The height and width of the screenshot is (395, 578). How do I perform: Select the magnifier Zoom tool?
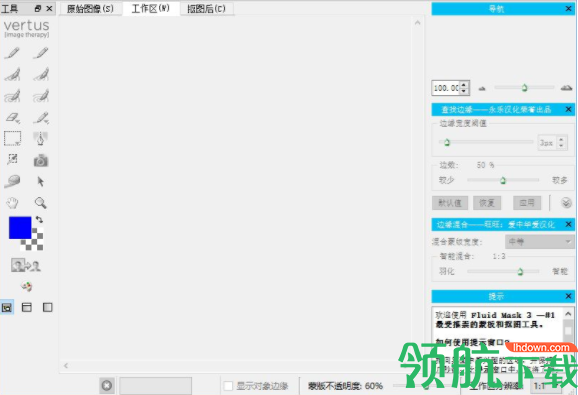point(41,203)
